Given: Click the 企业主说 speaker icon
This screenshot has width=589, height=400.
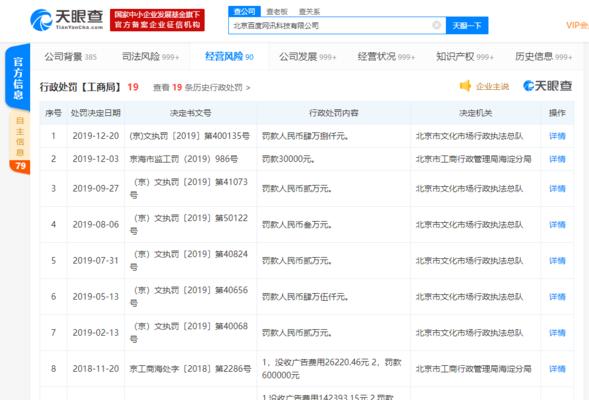Looking at the screenshot, I should click(465, 86).
